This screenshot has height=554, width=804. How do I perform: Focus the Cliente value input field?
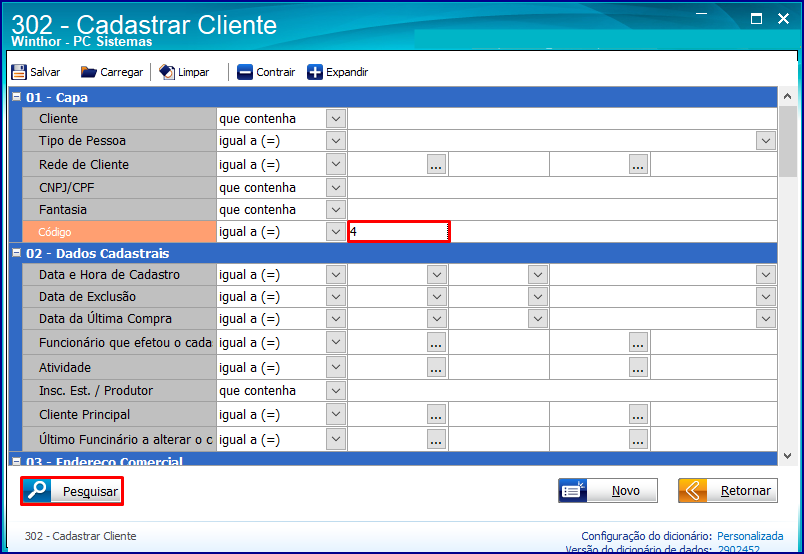pos(562,118)
